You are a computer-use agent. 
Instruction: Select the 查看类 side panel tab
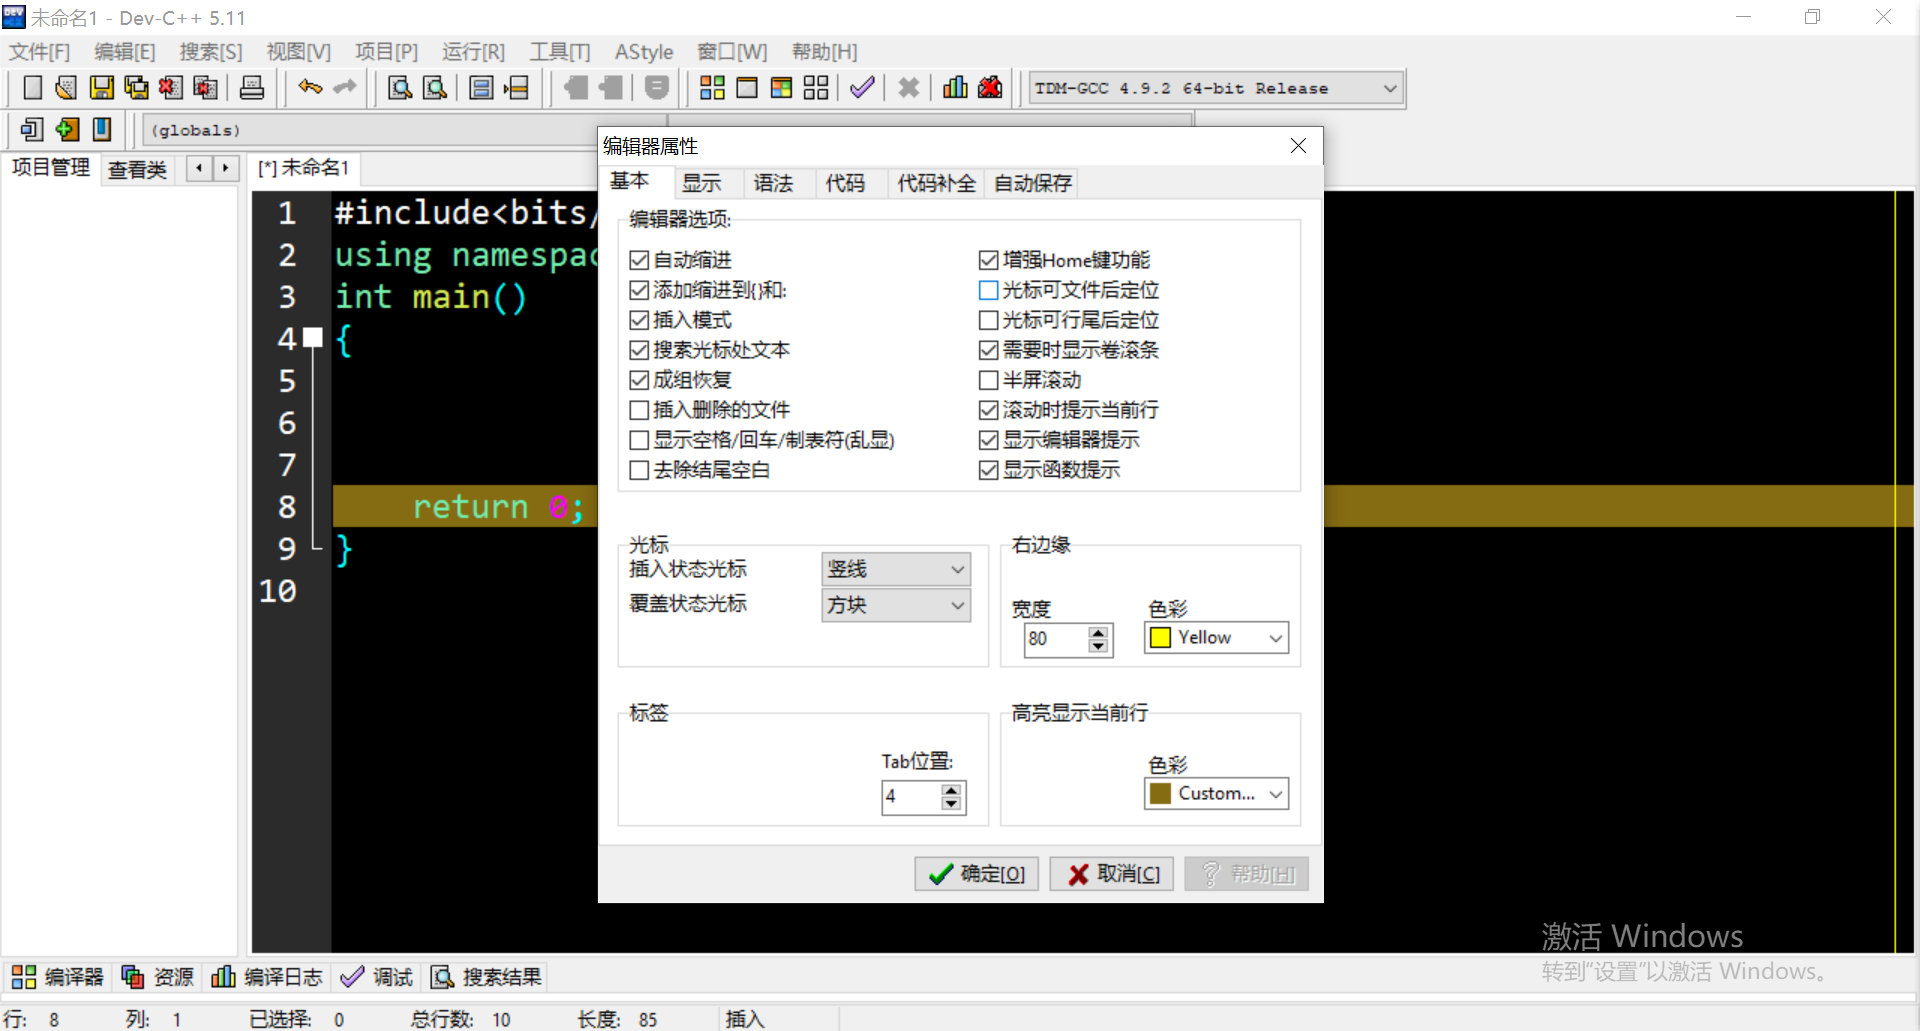pos(137,170)
